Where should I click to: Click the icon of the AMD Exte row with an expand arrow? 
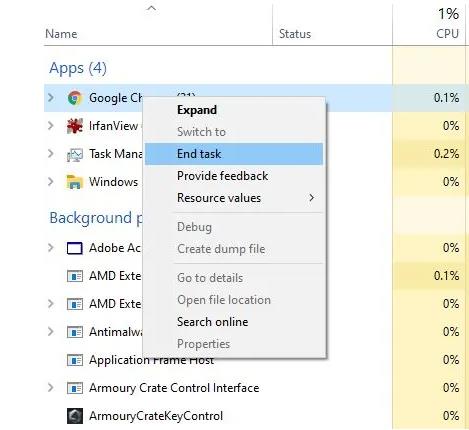[75, 304]
